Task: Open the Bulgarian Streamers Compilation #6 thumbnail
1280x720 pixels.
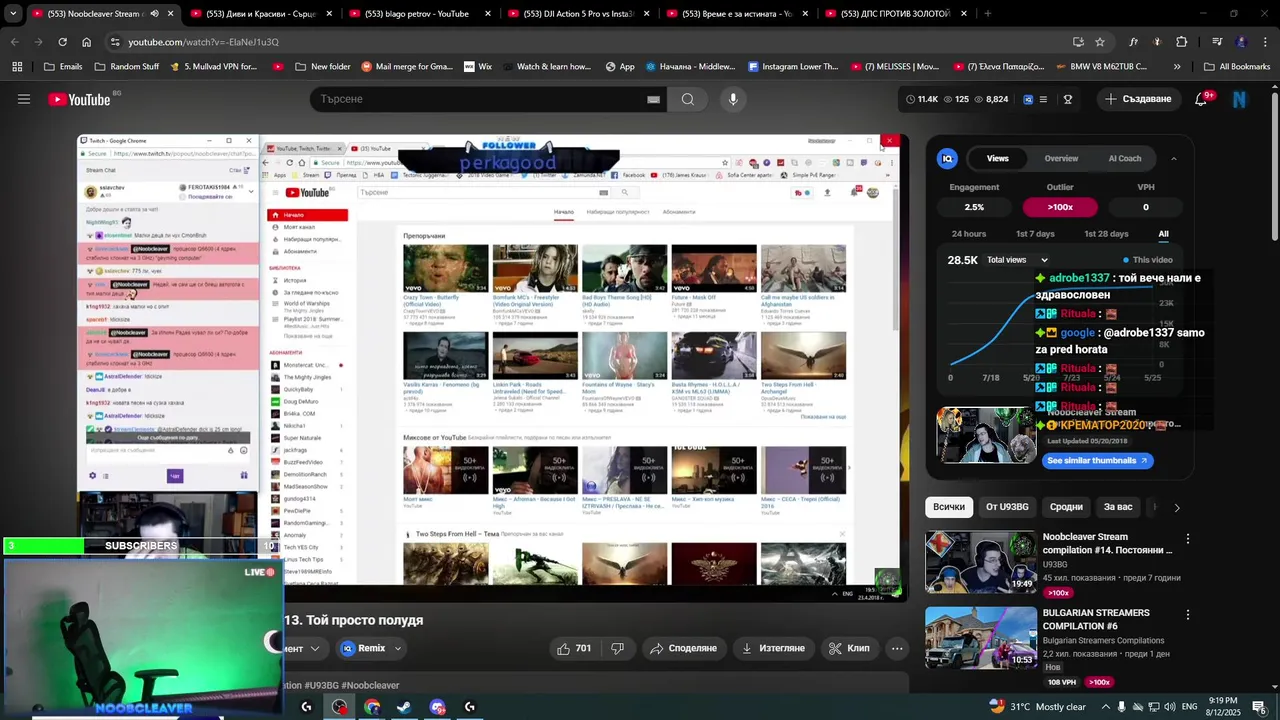Action: [981, 638]
